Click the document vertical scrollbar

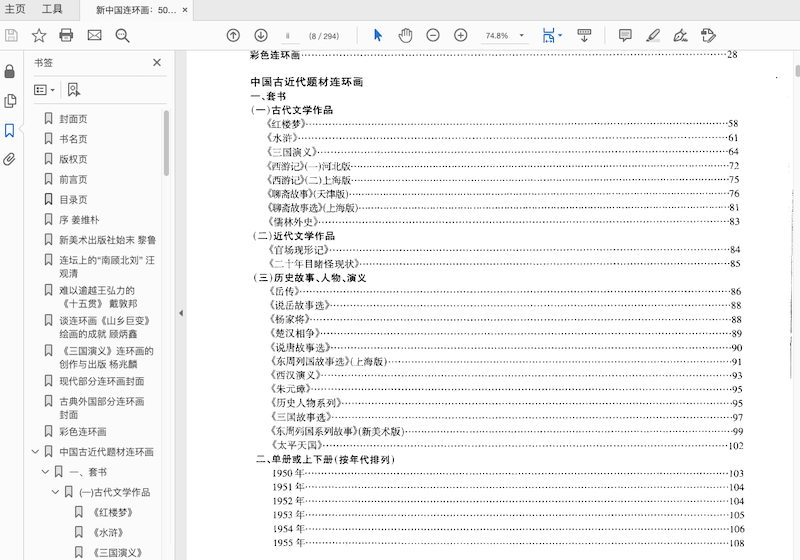click(796, 71)
